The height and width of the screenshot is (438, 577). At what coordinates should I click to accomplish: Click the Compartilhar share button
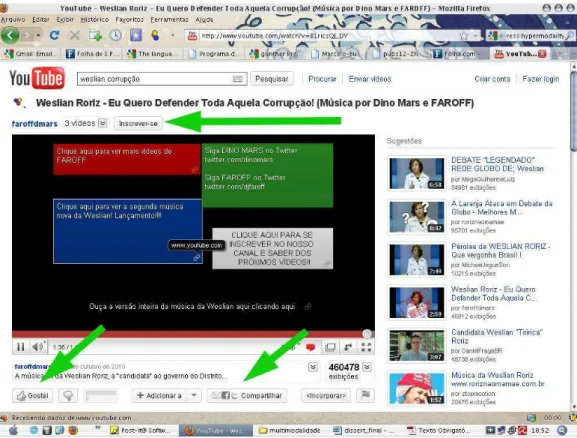point(247,396)
